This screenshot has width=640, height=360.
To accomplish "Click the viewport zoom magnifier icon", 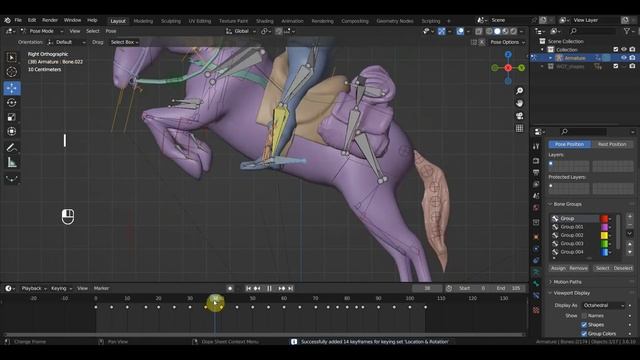I will click(x=519, y=91).
